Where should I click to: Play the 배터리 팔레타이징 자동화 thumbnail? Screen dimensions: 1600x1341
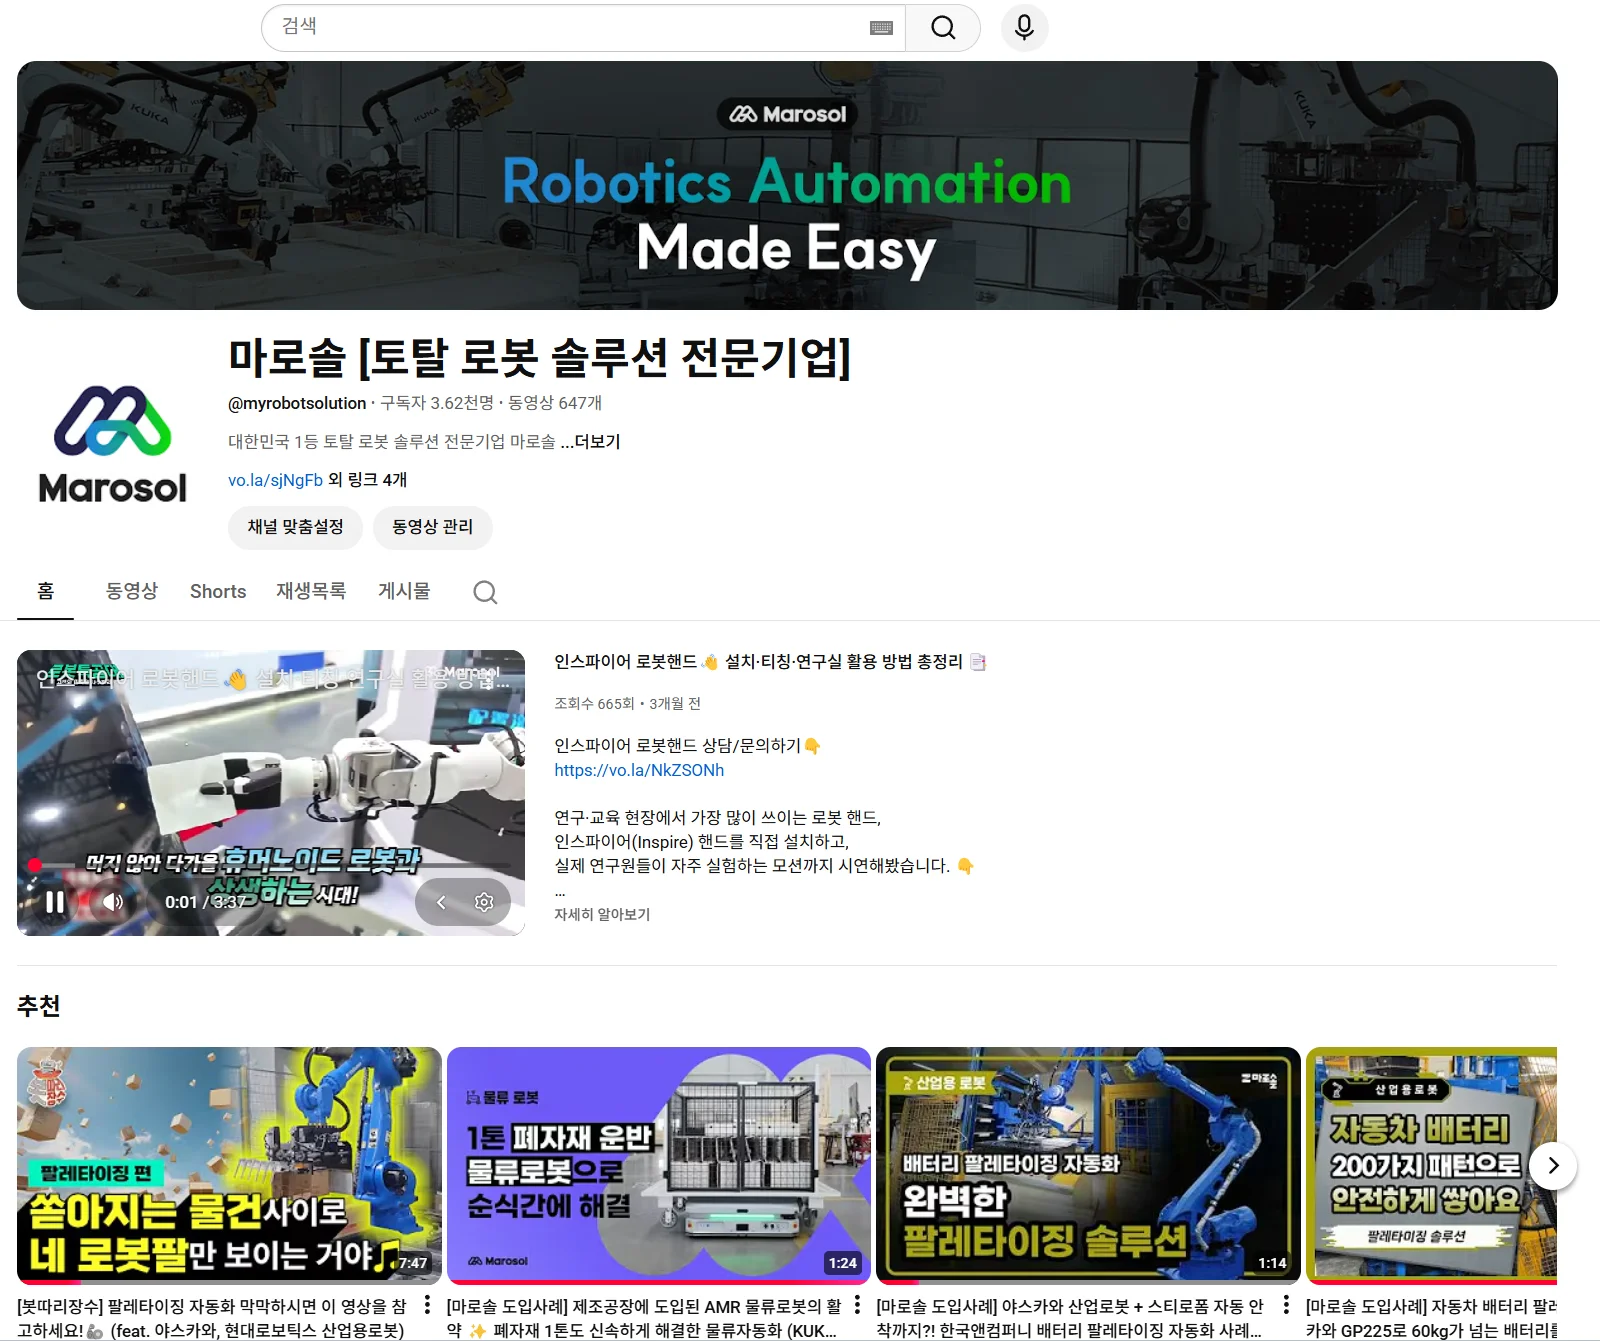point(1088,1165)
